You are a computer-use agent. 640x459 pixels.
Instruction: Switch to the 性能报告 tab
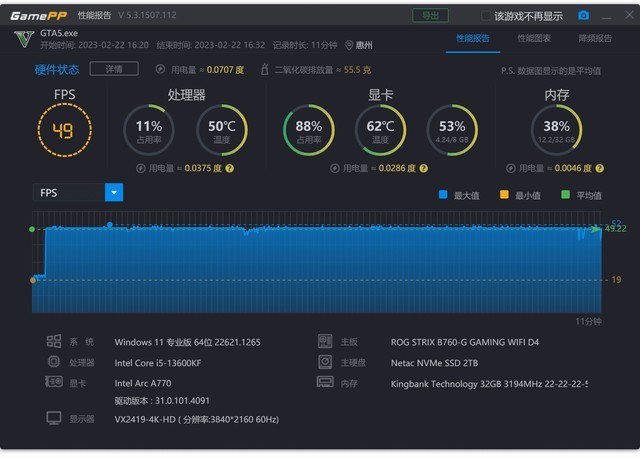(473, 38)
